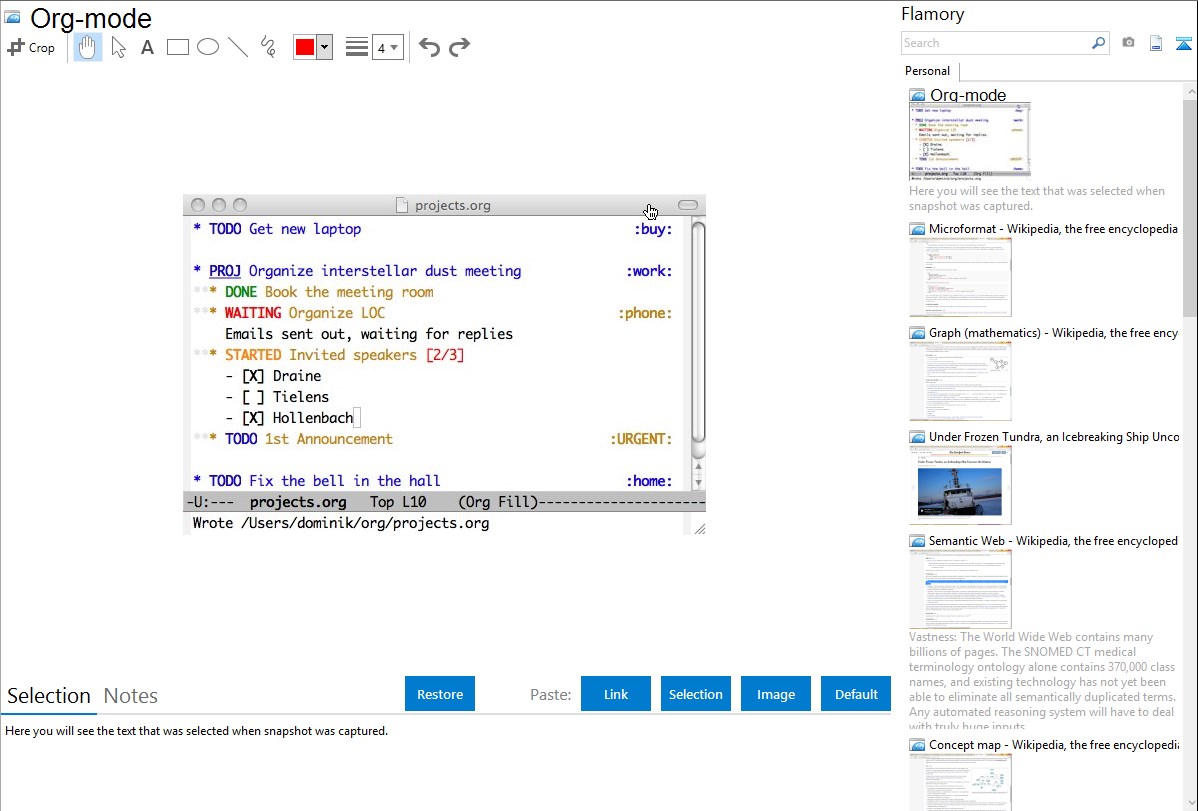Image resolution: width=1198 pixels, height=811 pixels.
Task: Click "Here you will see" text under Selection tab
Action: coord(196,732)
